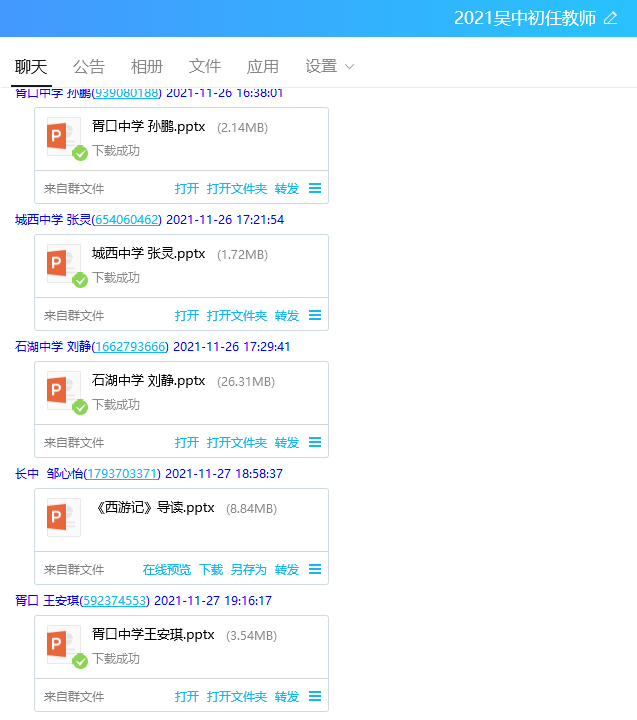
Task: Click the PowerPoint icon of 石湖中学 刘静.pptx
Action: (64, 390)
